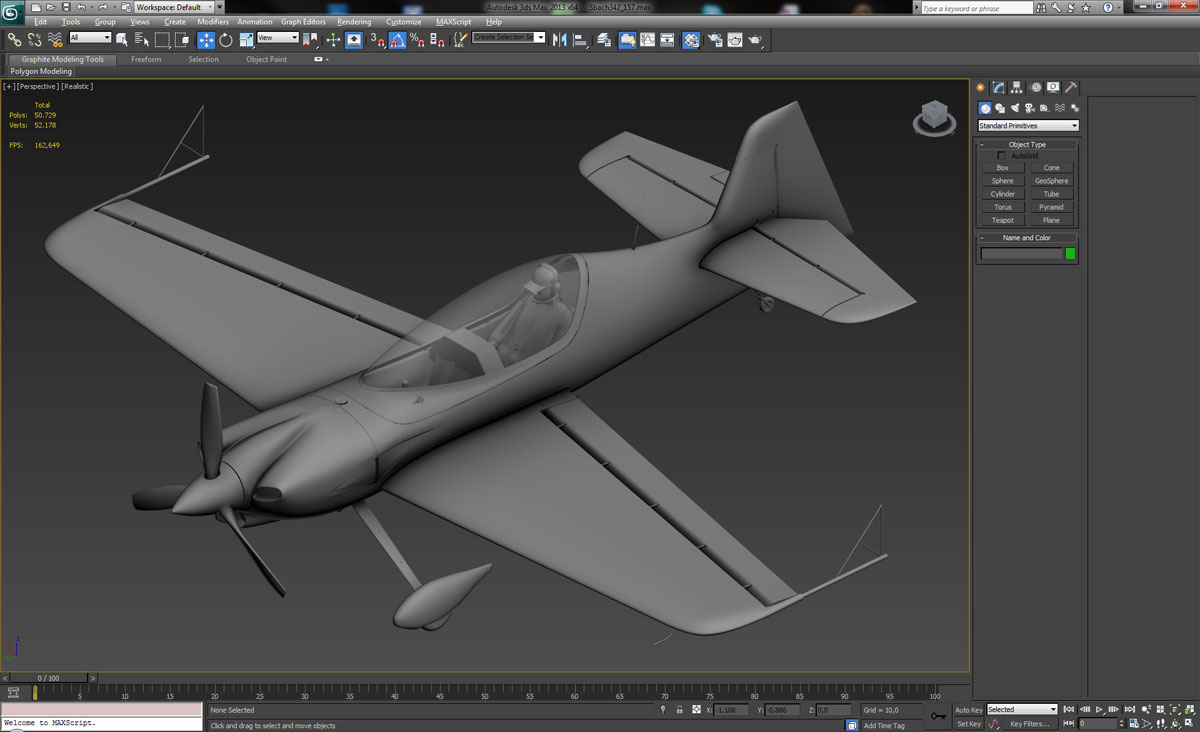
Task: Open the Material Editor icon
Action: click(691, 40)
